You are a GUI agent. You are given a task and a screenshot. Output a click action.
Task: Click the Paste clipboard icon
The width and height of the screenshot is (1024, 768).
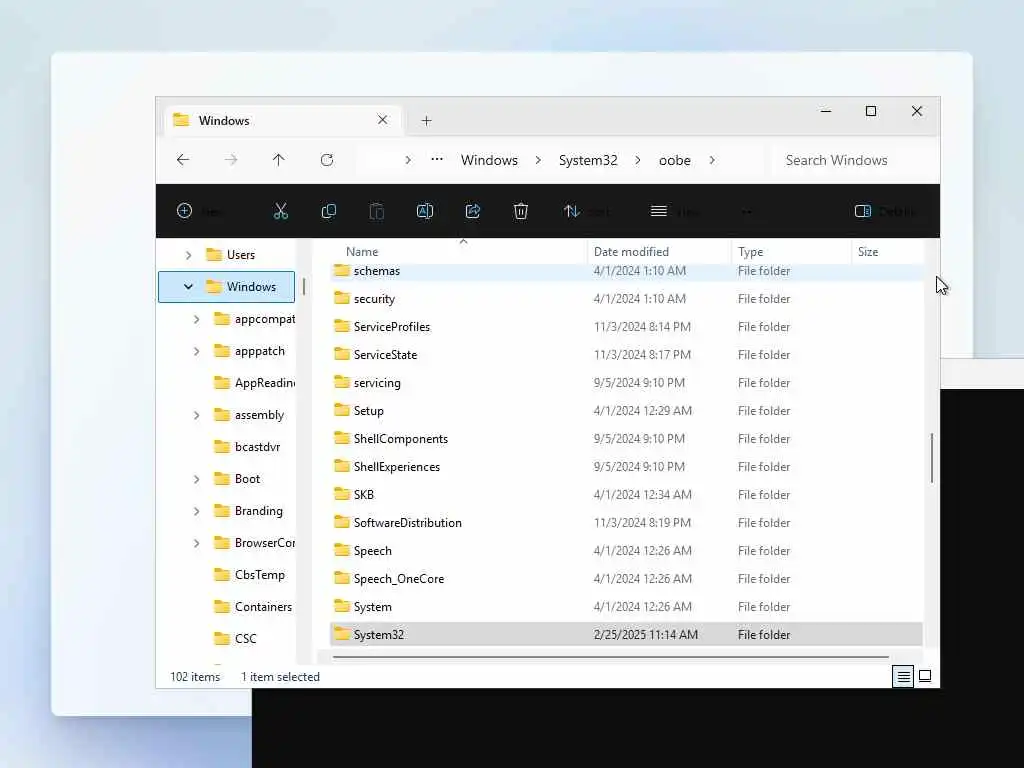click(x=377, y=211)
